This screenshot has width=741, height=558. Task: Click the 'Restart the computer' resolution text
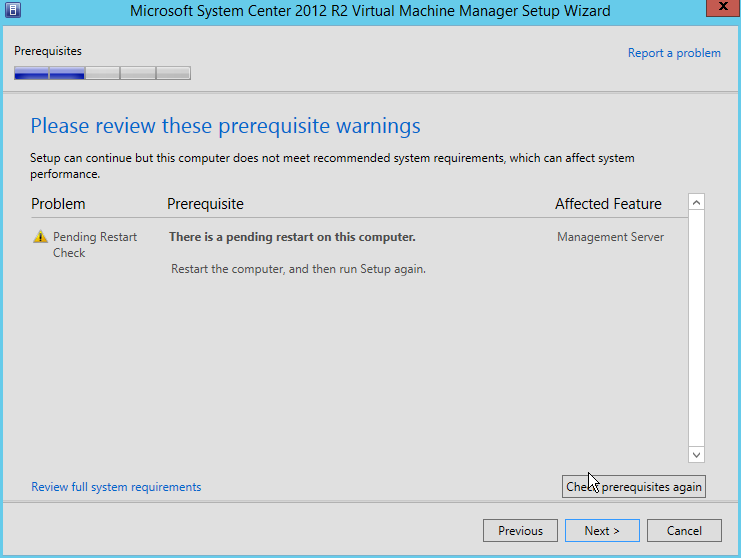tap(298, 269)
